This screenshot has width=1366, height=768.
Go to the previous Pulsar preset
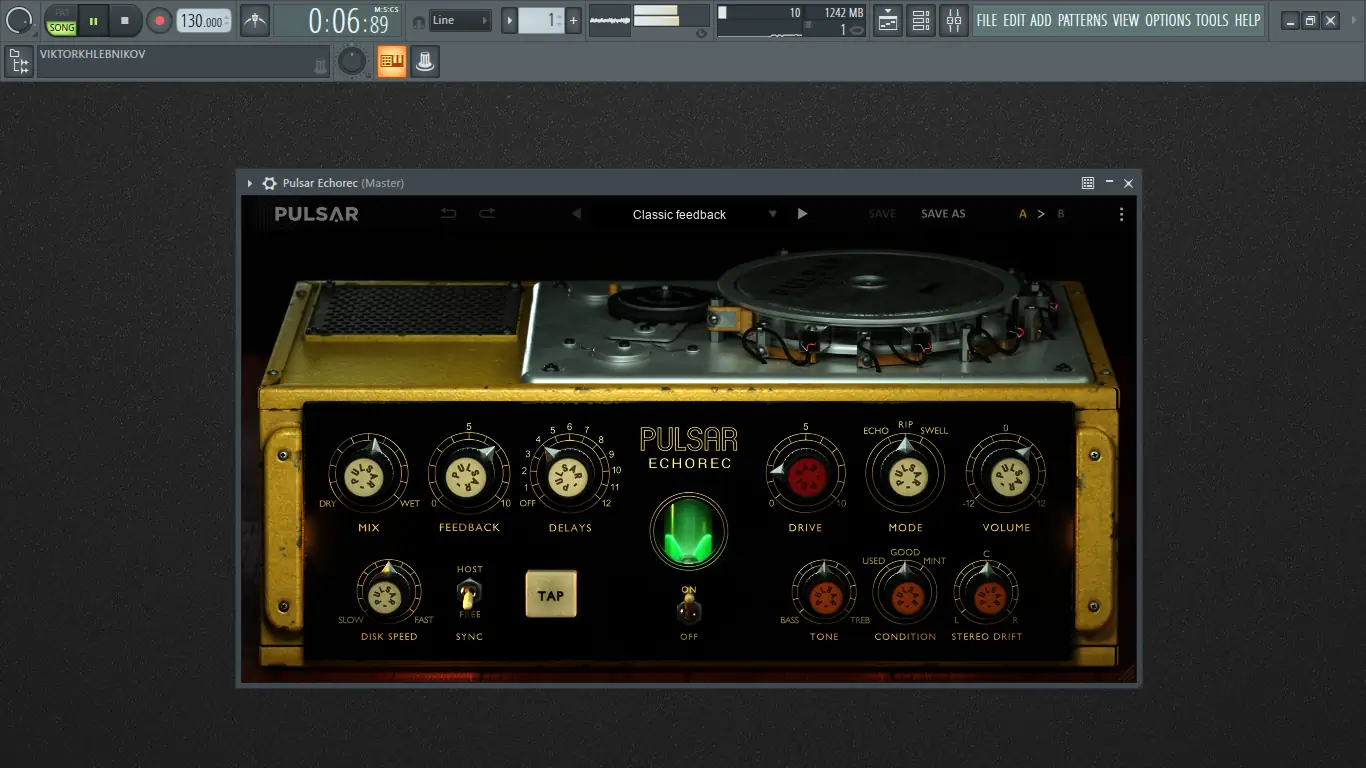click(x=576, y=214)
